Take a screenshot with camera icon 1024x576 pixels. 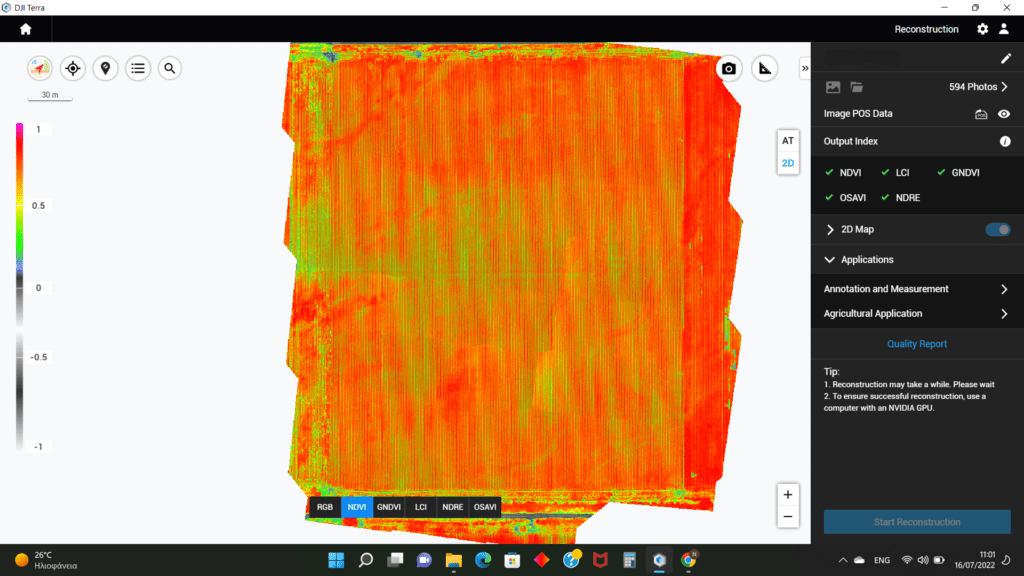(x=729, y=69)
